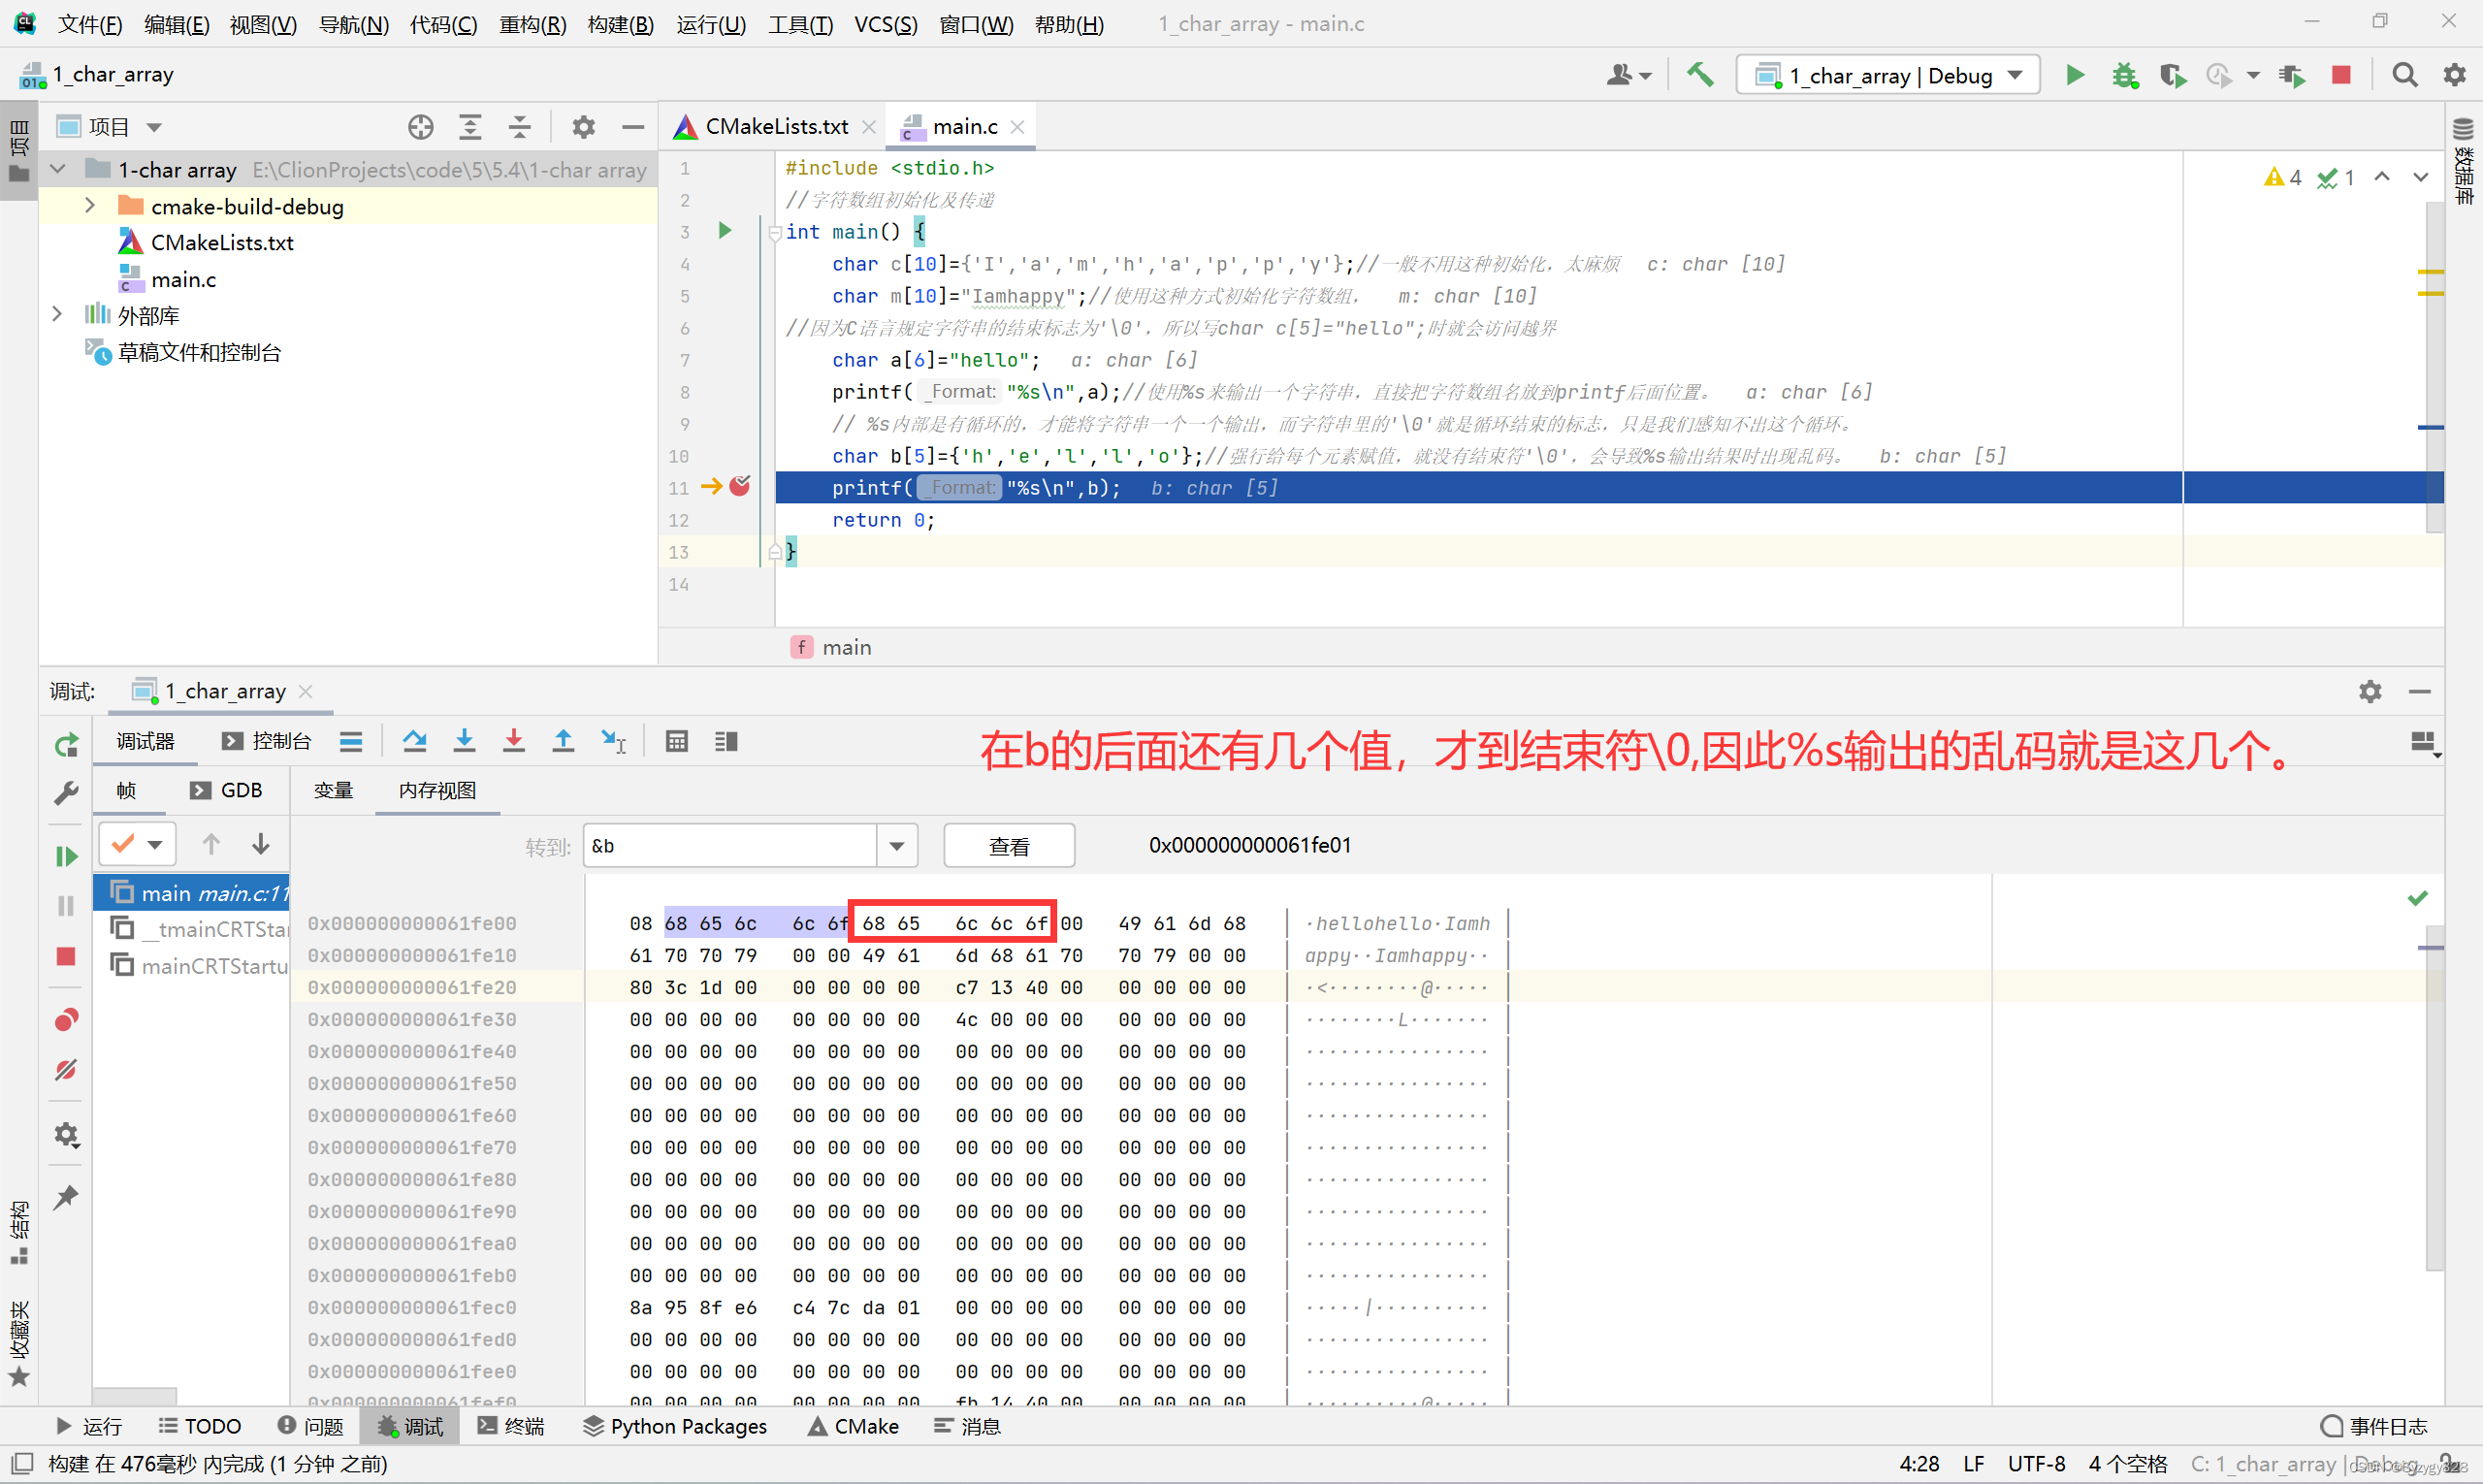Image resolution: width=2483 pixels, height=1484 pixels.
Task: Click locate-current-file target icon in project panel
Action: (x=421, y=127)
